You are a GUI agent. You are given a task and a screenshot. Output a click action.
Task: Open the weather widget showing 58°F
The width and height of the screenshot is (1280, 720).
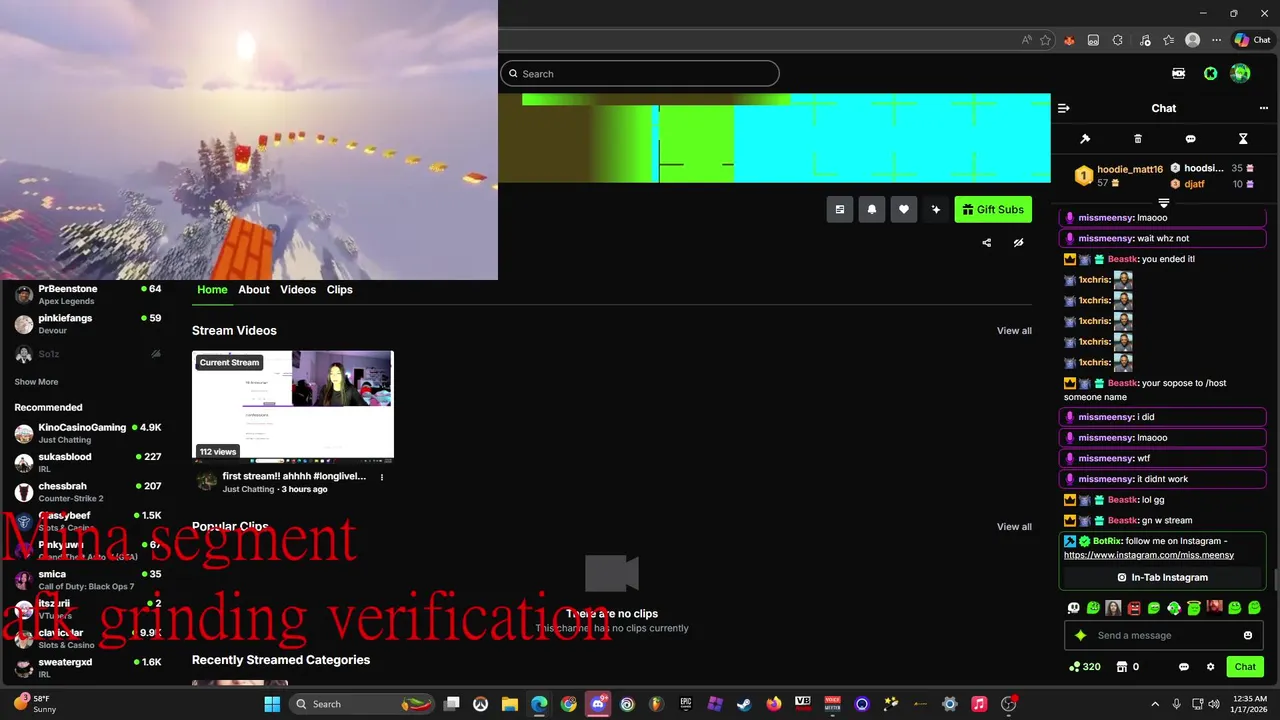click(35, 703)
